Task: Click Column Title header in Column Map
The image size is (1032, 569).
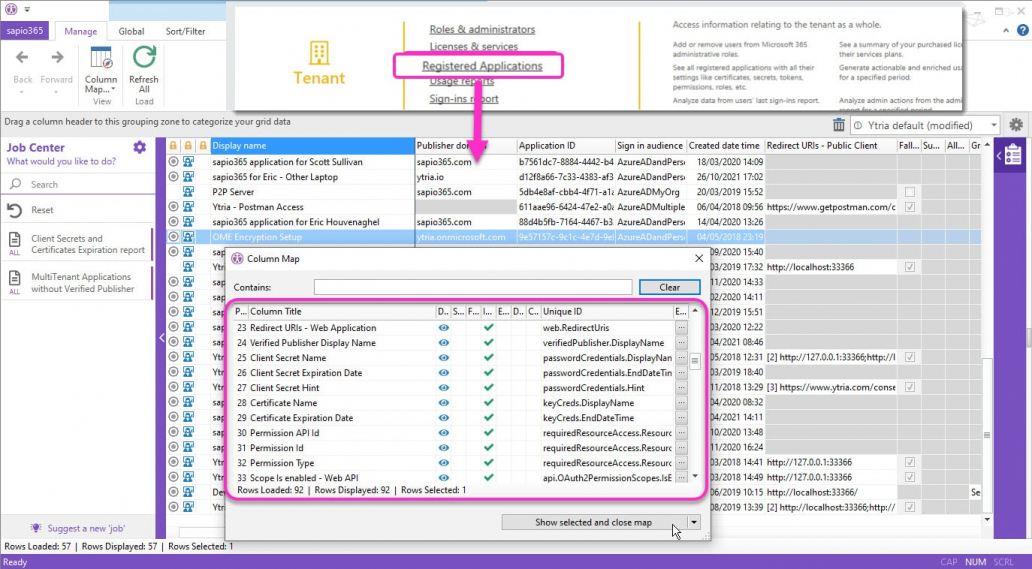Action: (342, 312)
